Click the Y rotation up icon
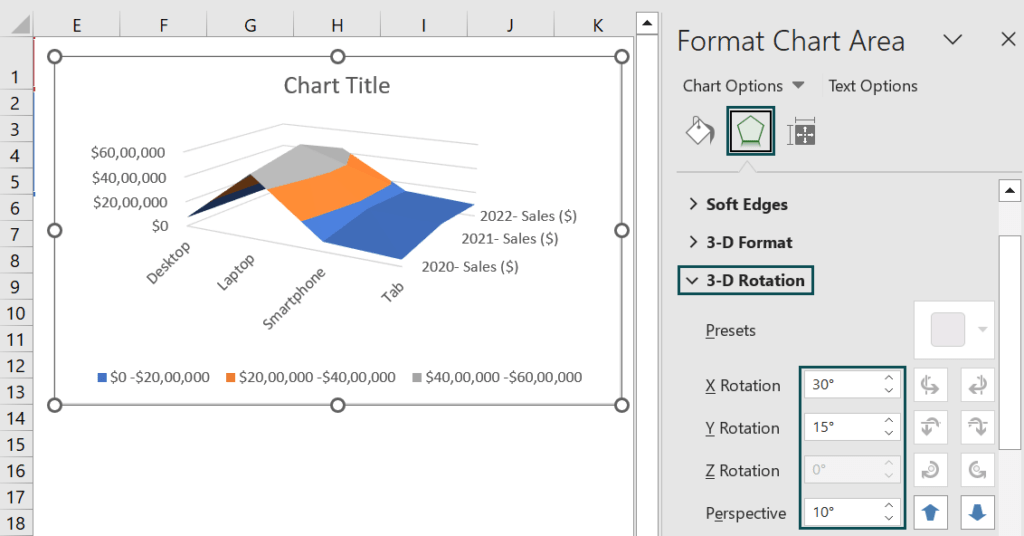 pos(930,428)
